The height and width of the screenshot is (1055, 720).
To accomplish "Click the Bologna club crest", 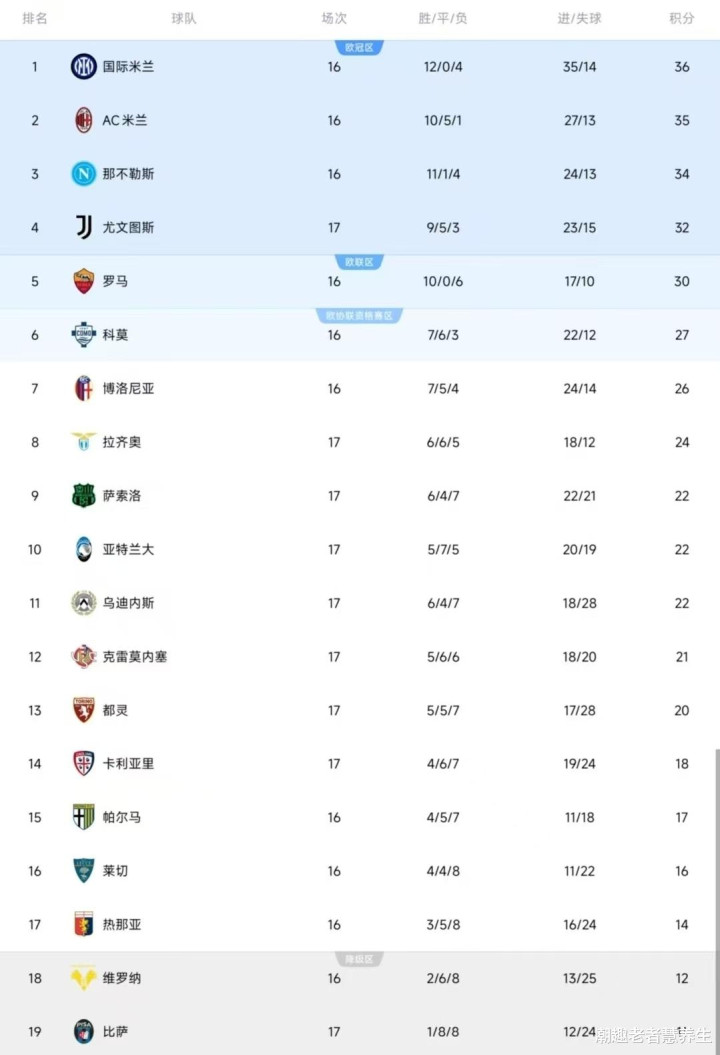I will (84, 389).
